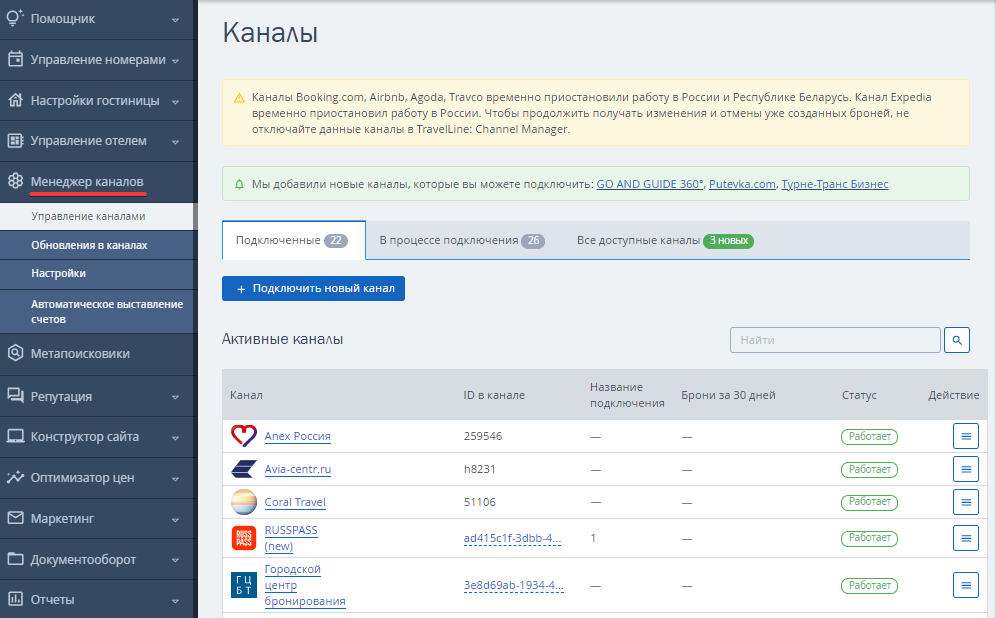
Task: Click the magnifier search button near Найти
Action: click(x=957, y=340)
